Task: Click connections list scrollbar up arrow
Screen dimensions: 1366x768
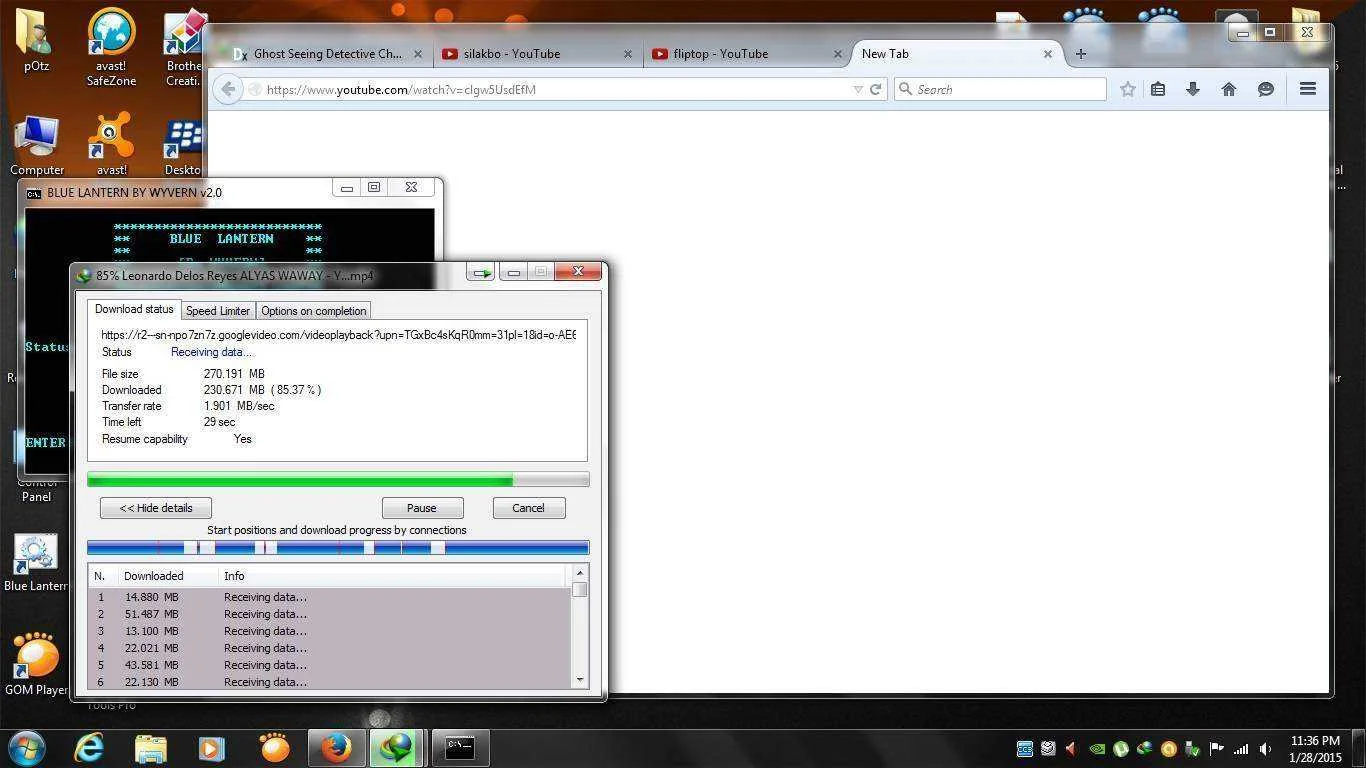Action: 579,573
